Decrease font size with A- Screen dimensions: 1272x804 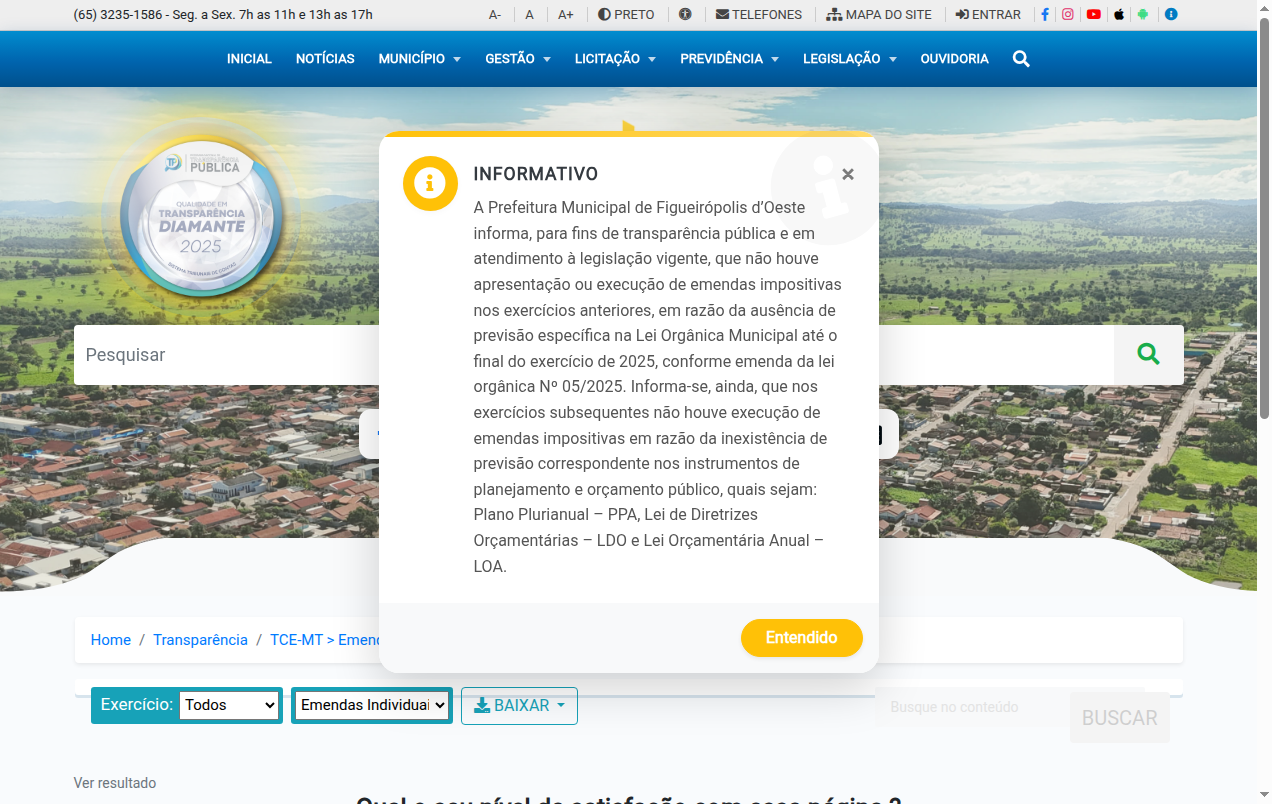coord(495,15)
